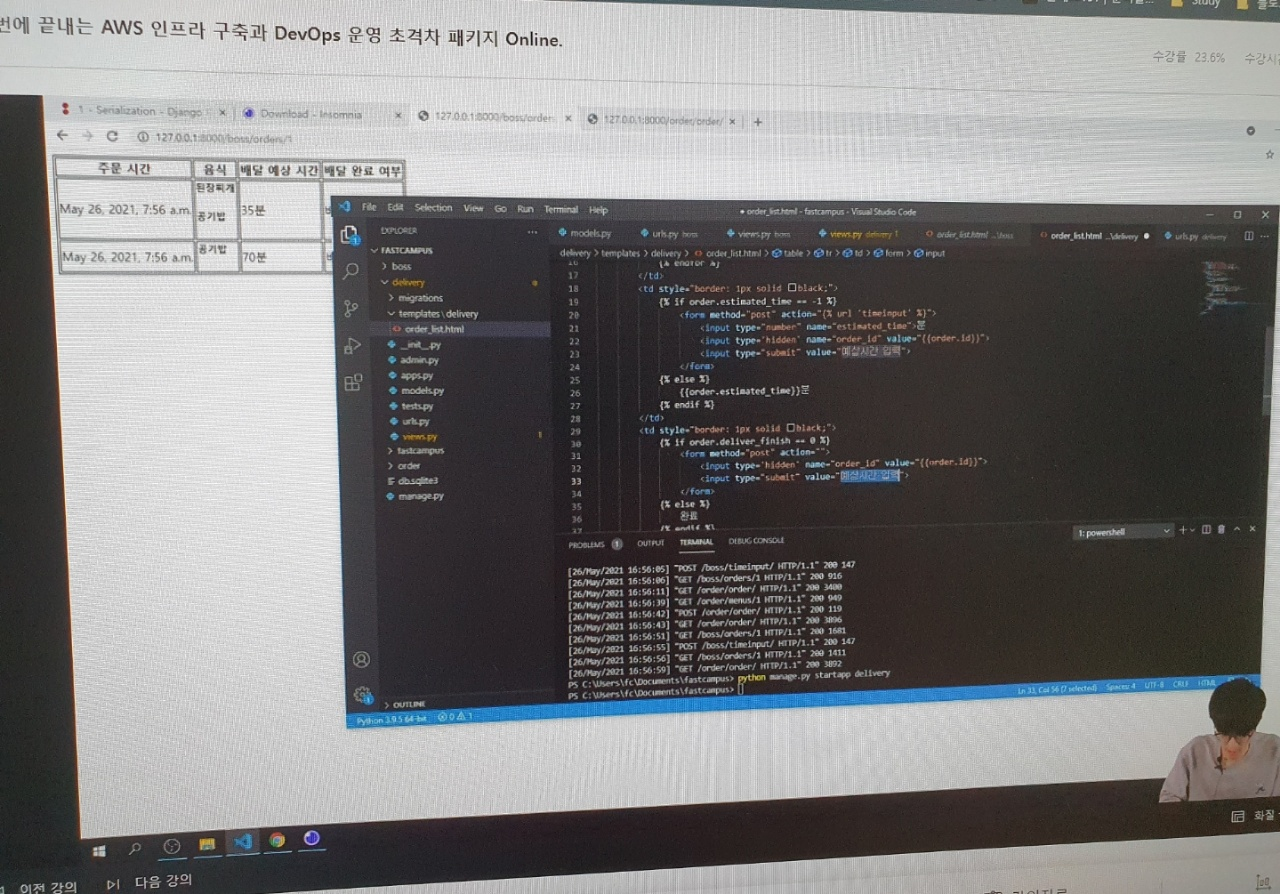Open the terminal shell selector 1: powershell

pyautogui.click(x=1122, y=532)
